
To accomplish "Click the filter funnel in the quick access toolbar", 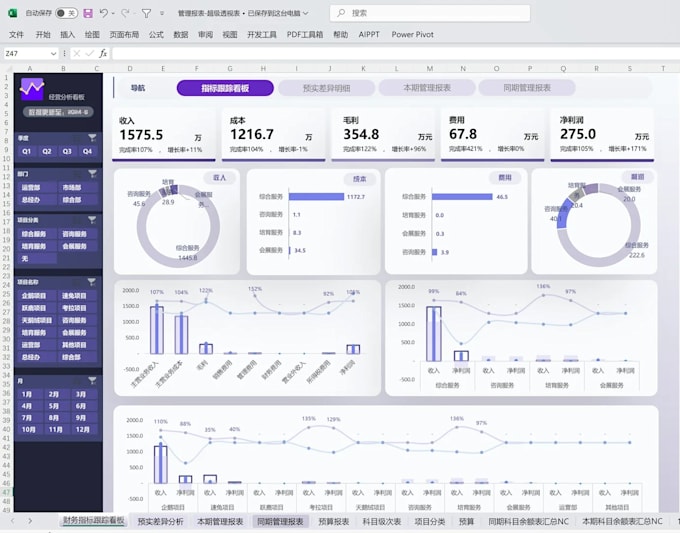I will click(146, 13).
